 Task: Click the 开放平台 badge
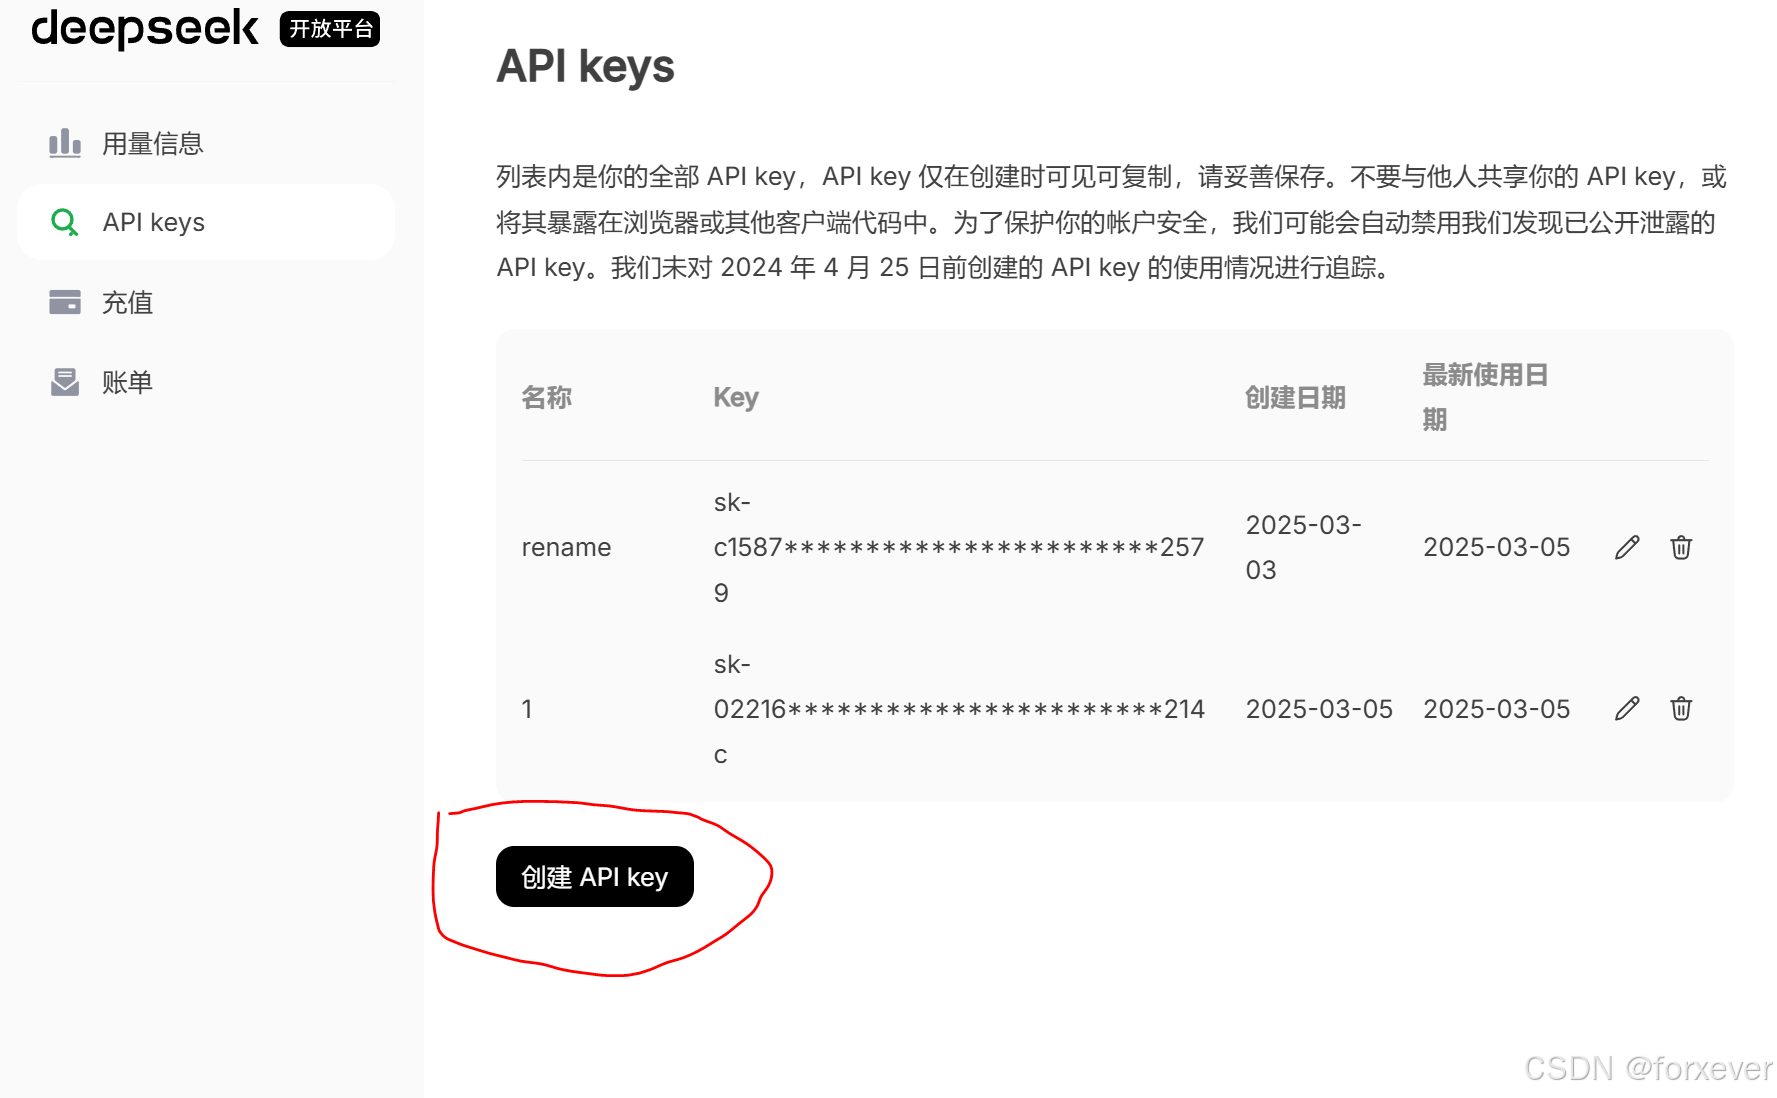click(x=330, y=29)
